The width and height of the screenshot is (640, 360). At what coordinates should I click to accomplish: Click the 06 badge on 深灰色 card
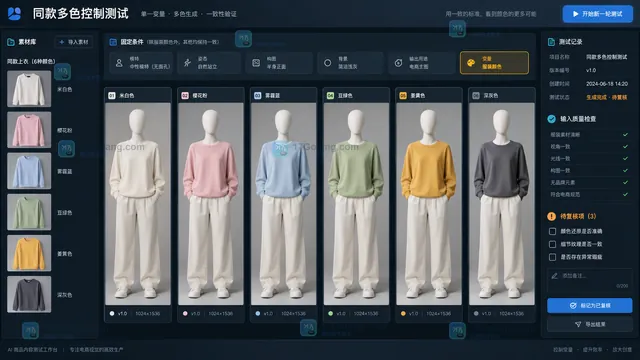click(476, 96)
